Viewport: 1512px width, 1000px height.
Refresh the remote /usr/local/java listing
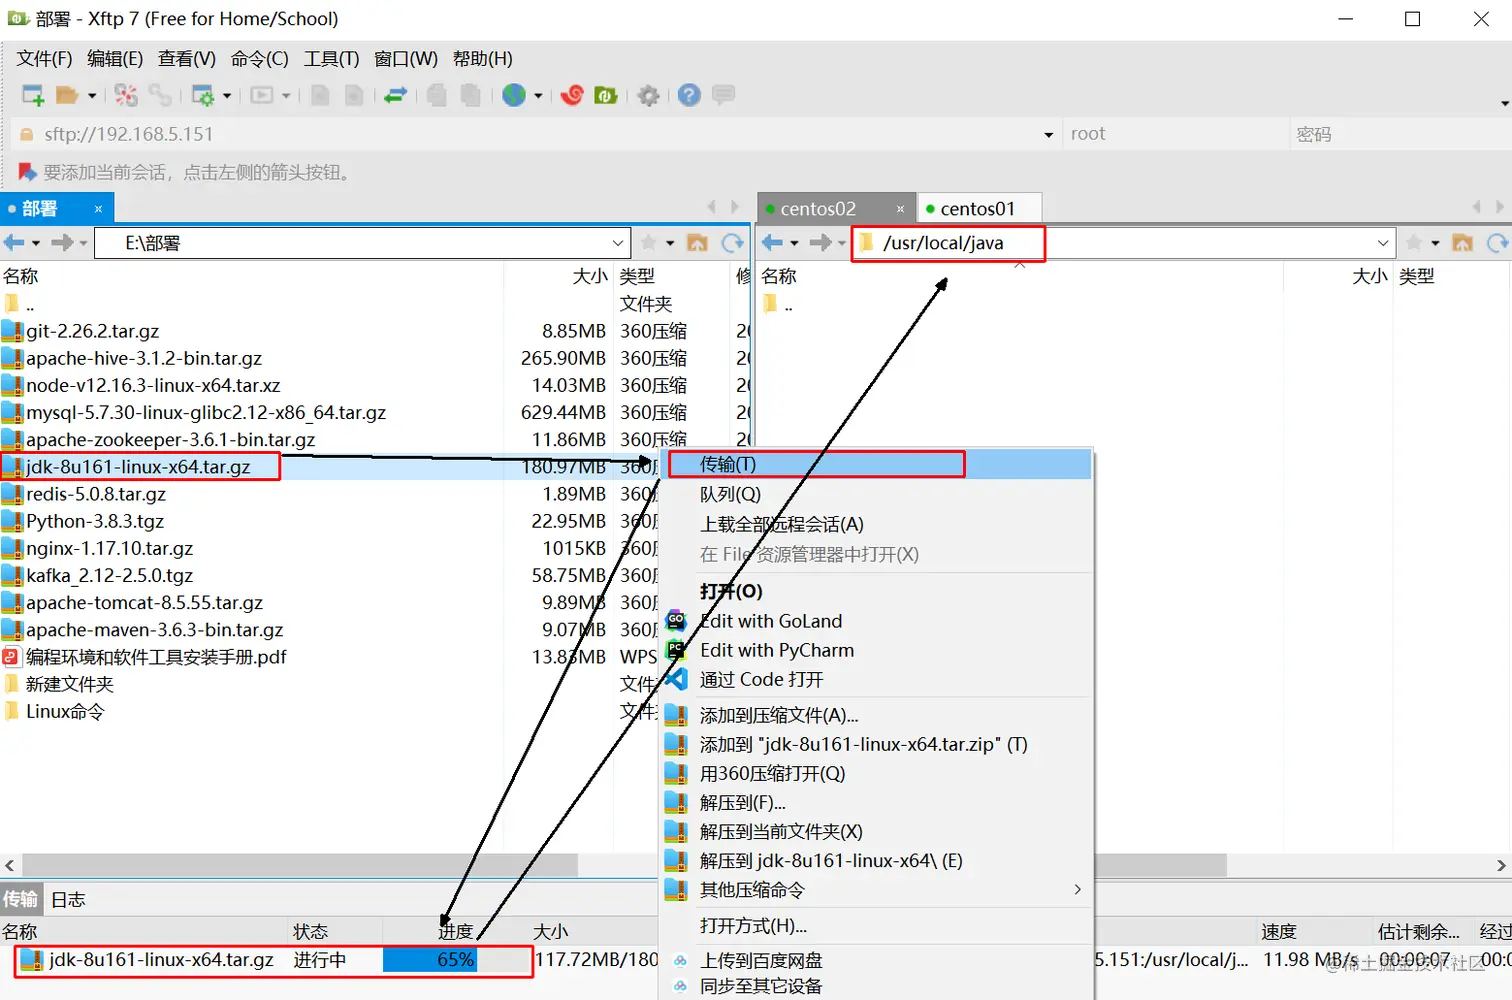coord(1497,243)
